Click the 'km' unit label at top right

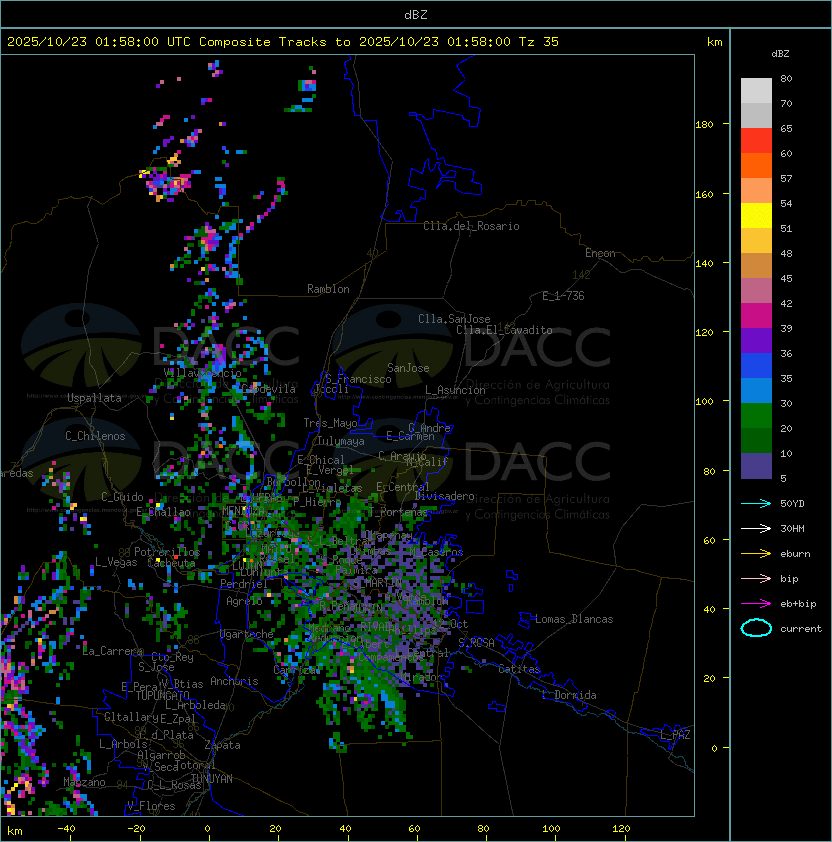tap(714, 42)
